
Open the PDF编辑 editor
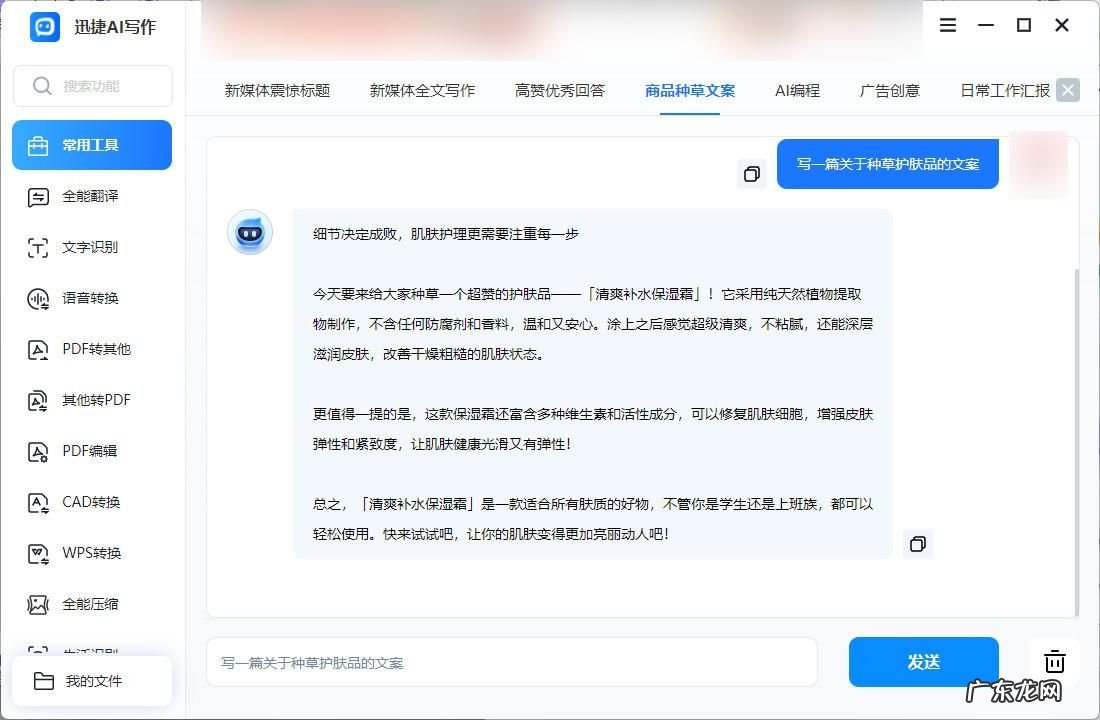(x=89, y=451)
